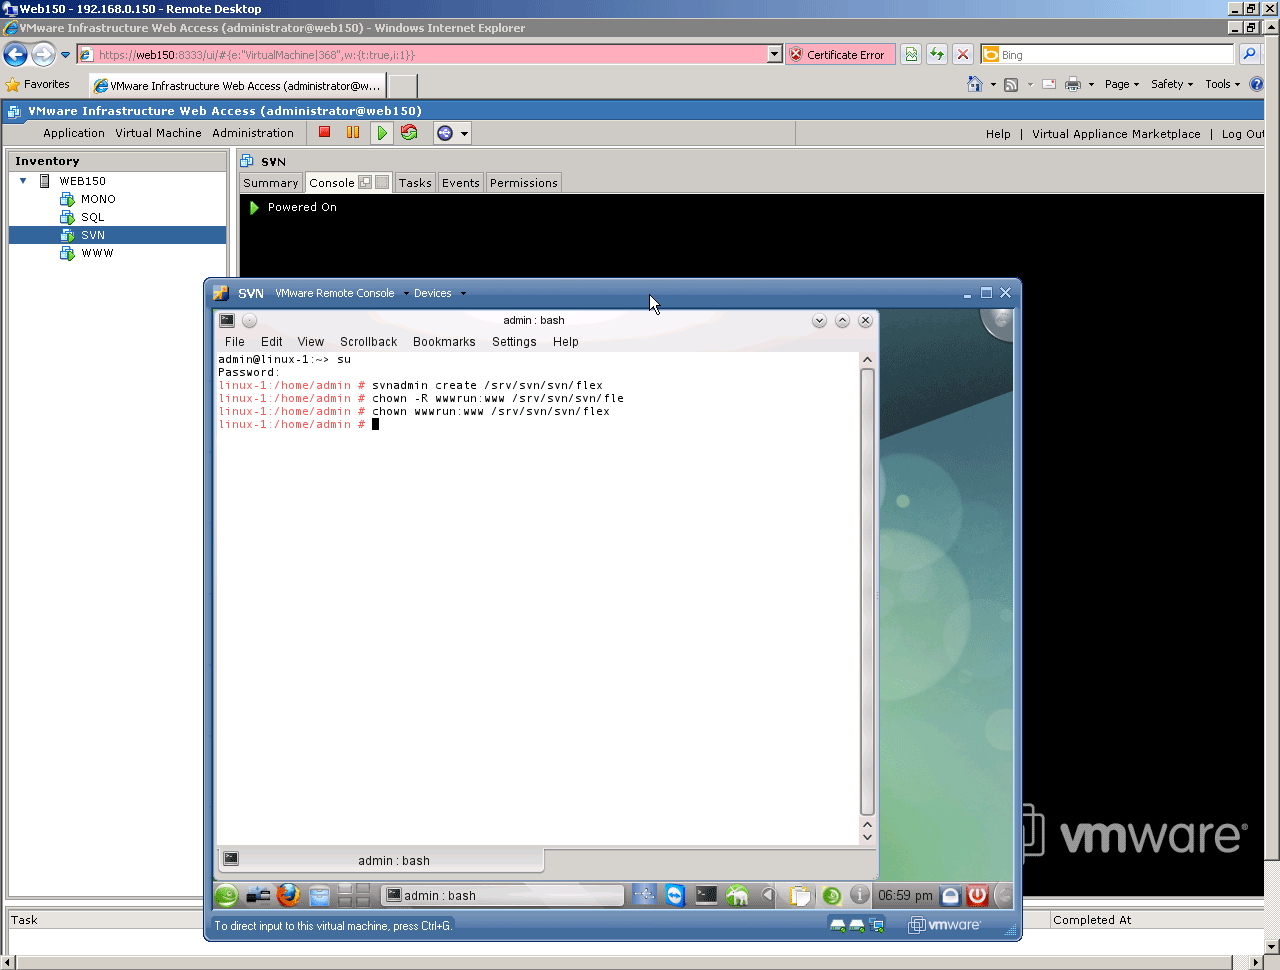Open the IE Home page icon
The width and height of the screenshot is (1280, 970).
pos(975,84)
